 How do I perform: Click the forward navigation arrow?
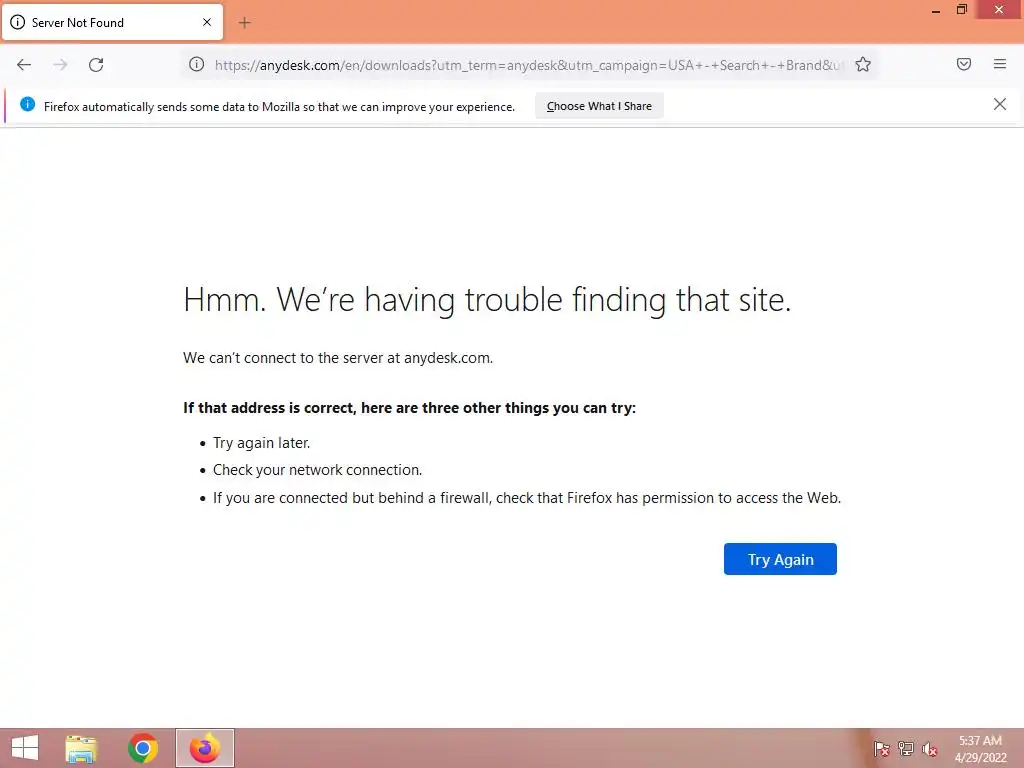pos(60,65)
